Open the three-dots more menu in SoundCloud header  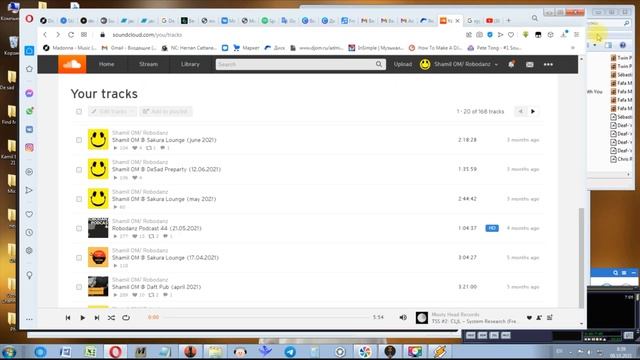coord(548,64)
